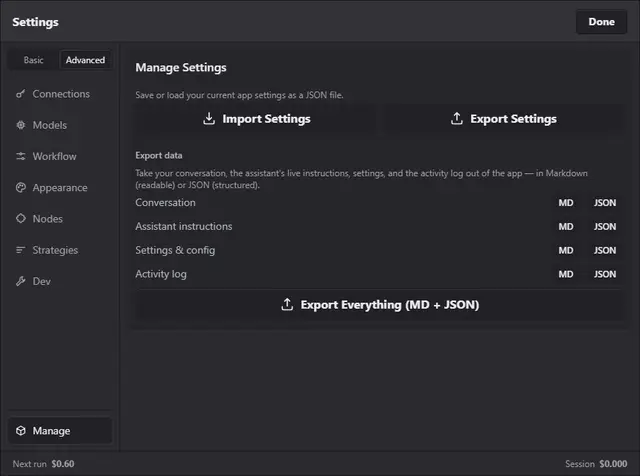
Task: Export Conversation as JSON
Action: (605, 203)
